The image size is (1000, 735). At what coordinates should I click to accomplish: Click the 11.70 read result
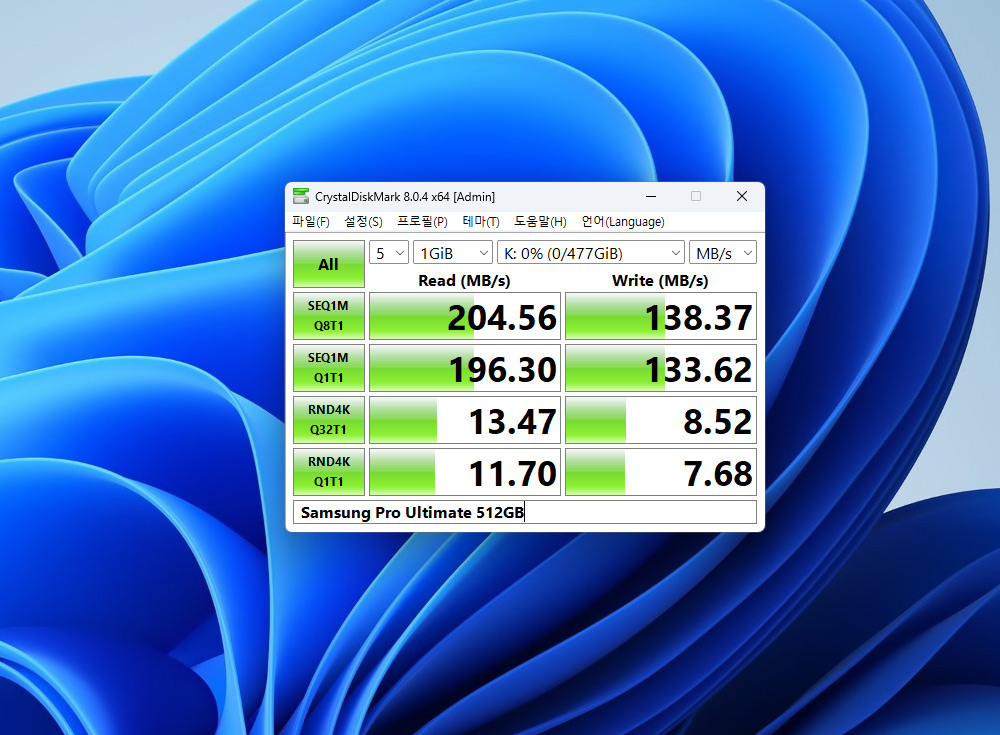(x=464, y=471)
